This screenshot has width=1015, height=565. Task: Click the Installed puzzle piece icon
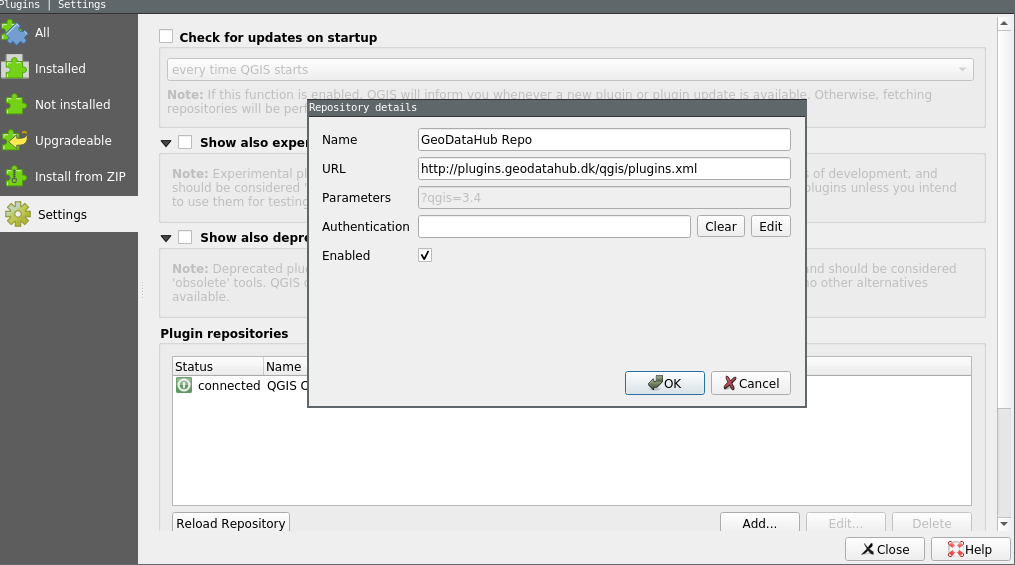[15, 68]
